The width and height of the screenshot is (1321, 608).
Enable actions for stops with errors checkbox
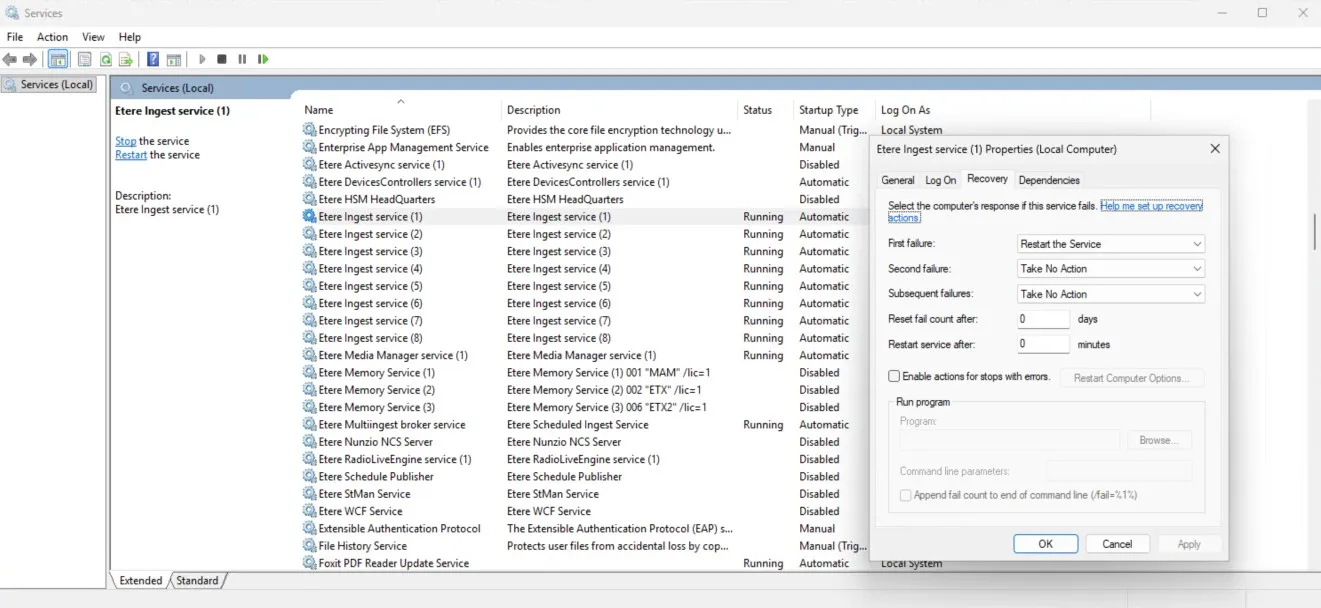pos(894,377)
